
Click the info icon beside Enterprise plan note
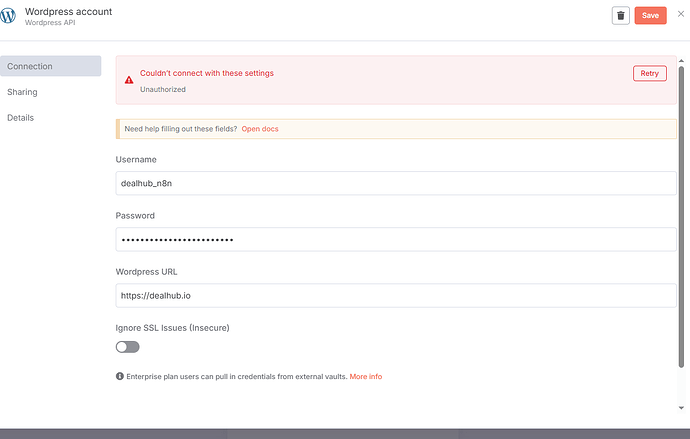[x=120, y=376]
